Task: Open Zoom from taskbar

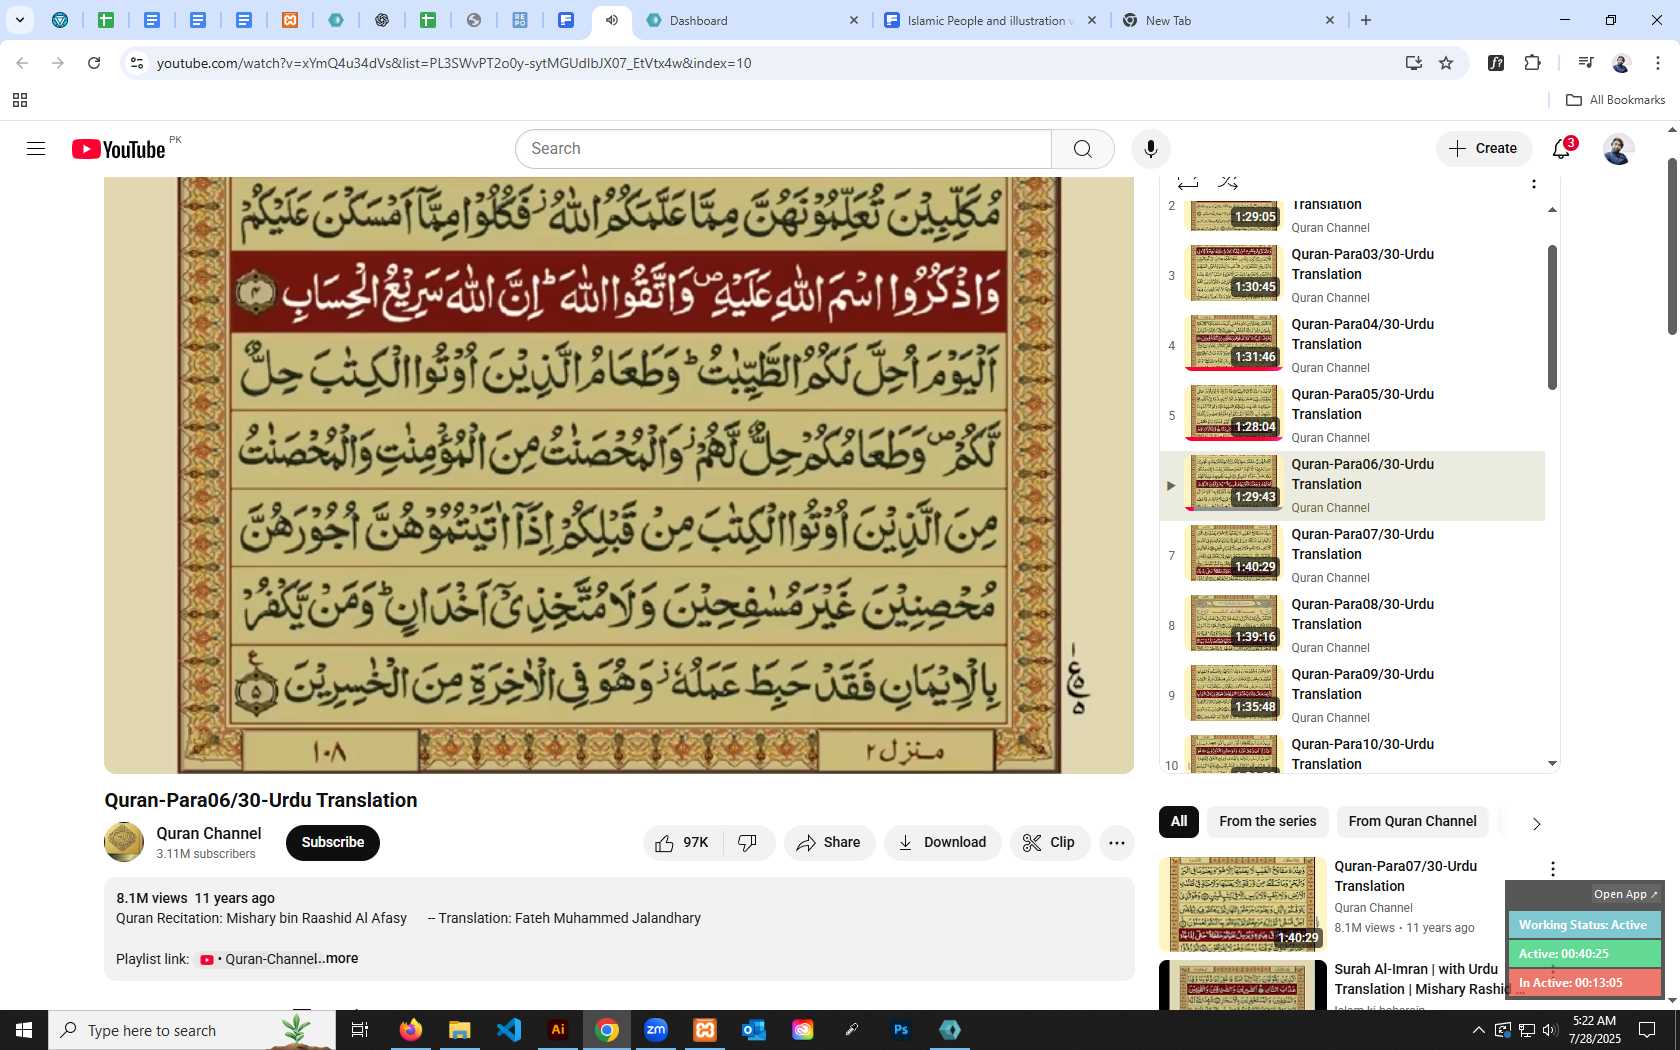Action: coord(656,1030)
